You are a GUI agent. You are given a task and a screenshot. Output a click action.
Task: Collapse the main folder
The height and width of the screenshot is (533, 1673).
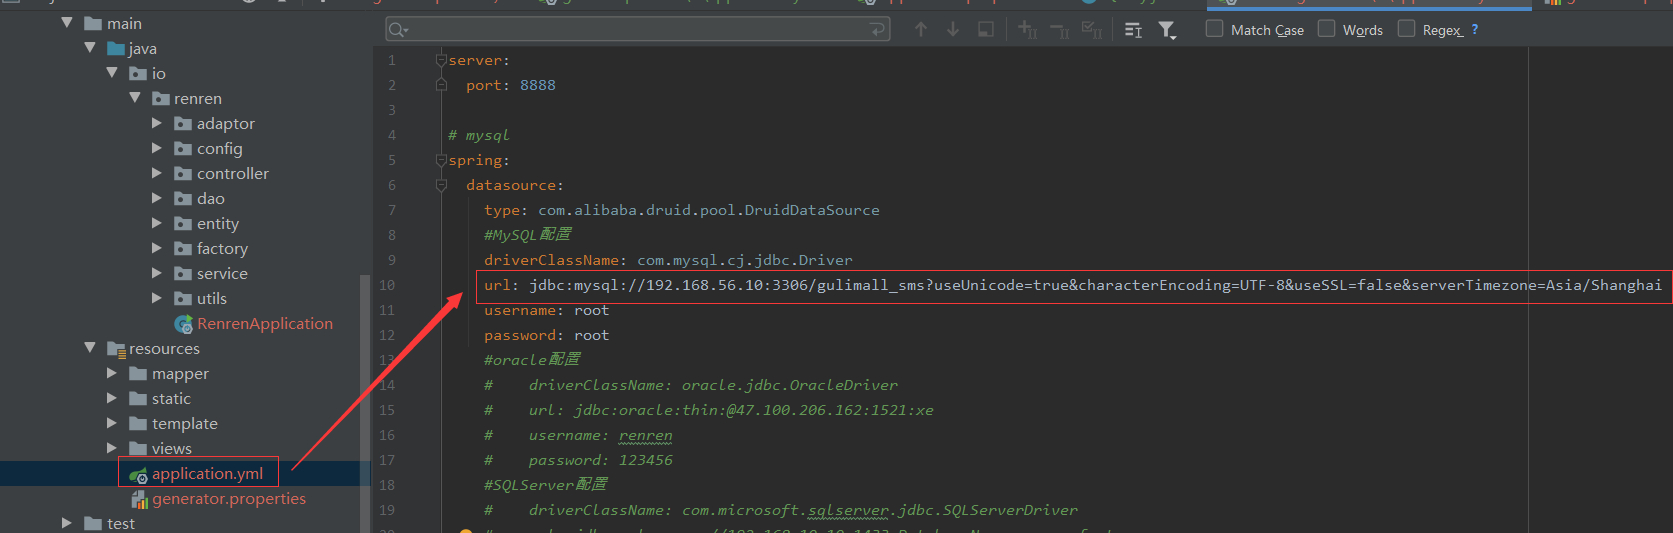pos(67,23)
